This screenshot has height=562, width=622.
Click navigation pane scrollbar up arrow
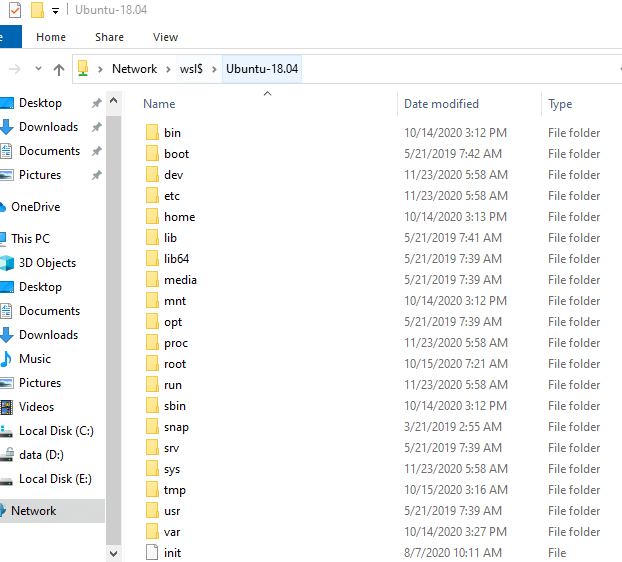pos(113,100)
